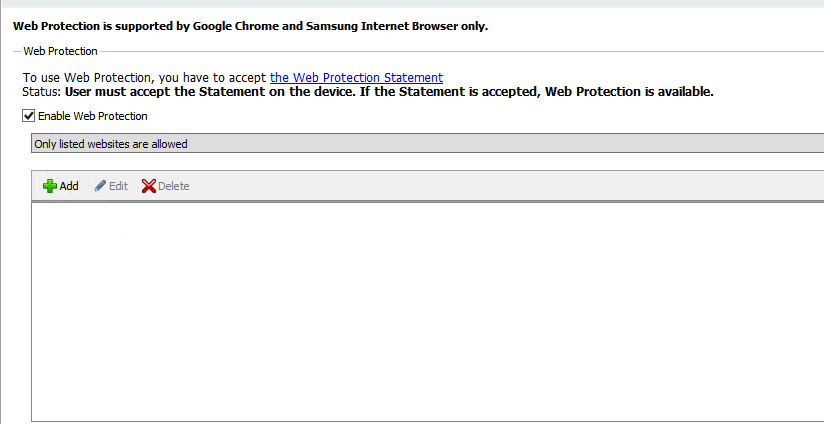Viewport: 828px width, 424px height.
Task: Toggle the Enable Web Protection checkbox
Action: (29, 116)
